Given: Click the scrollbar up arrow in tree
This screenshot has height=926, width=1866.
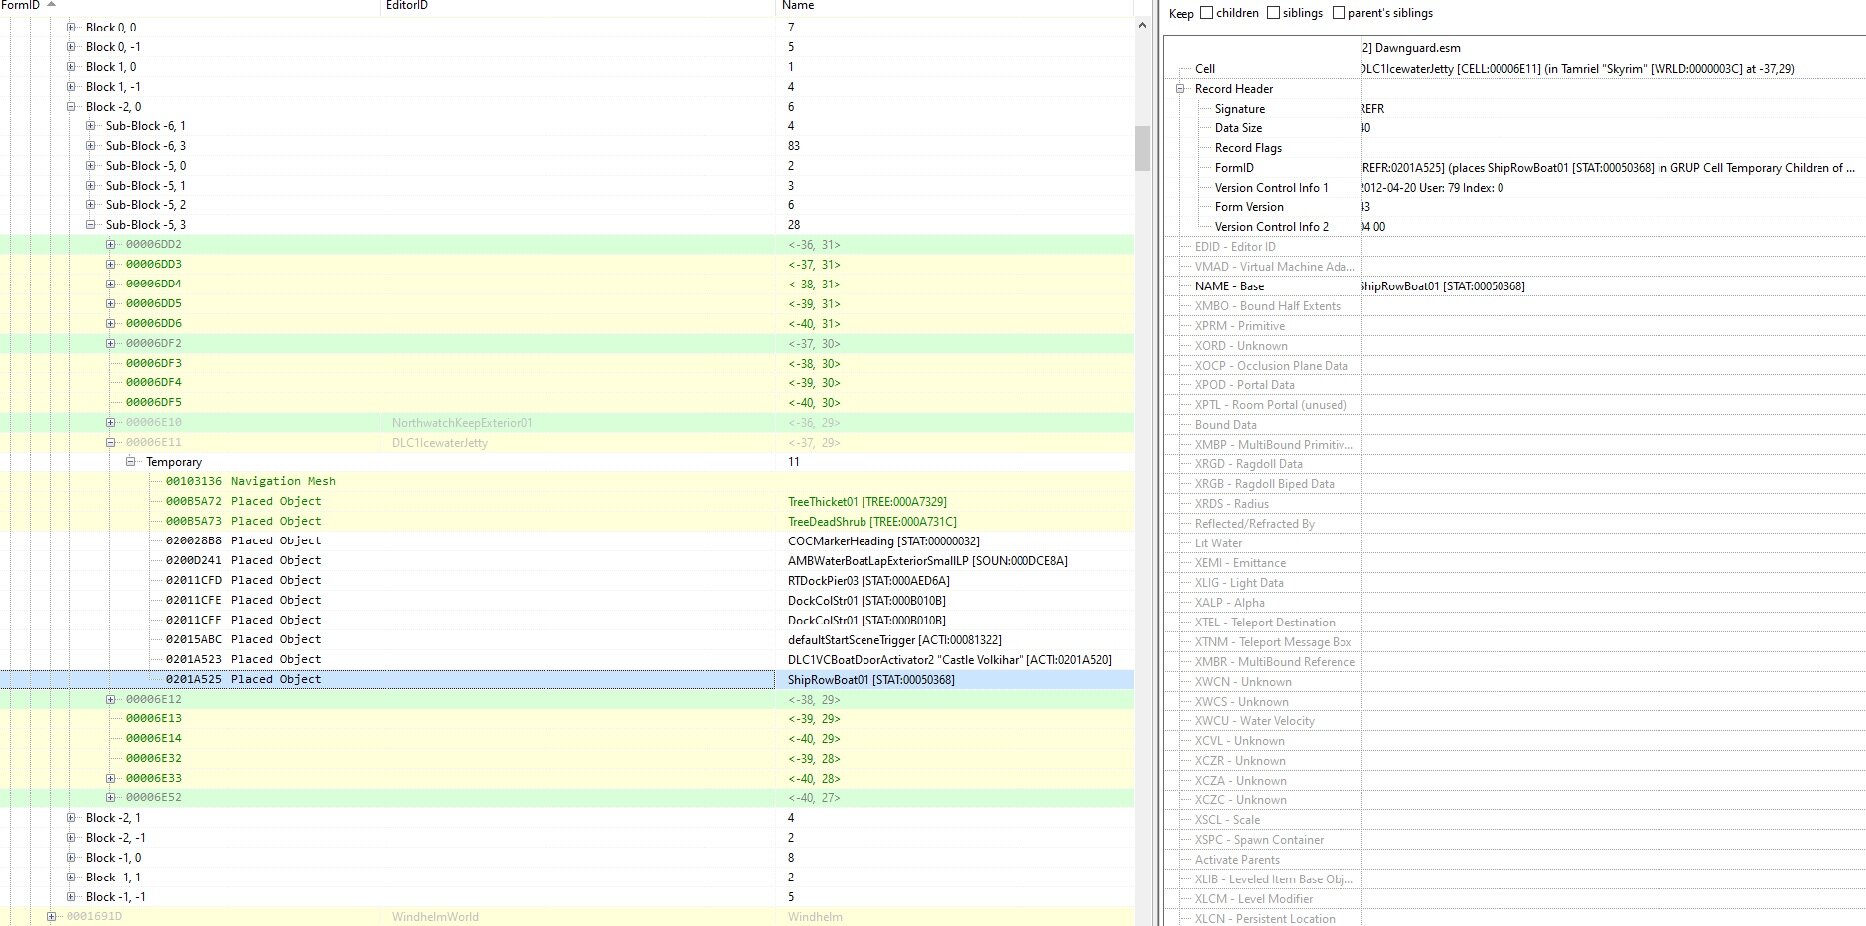Looking at the screenshot, I should tap(1142, 25).
